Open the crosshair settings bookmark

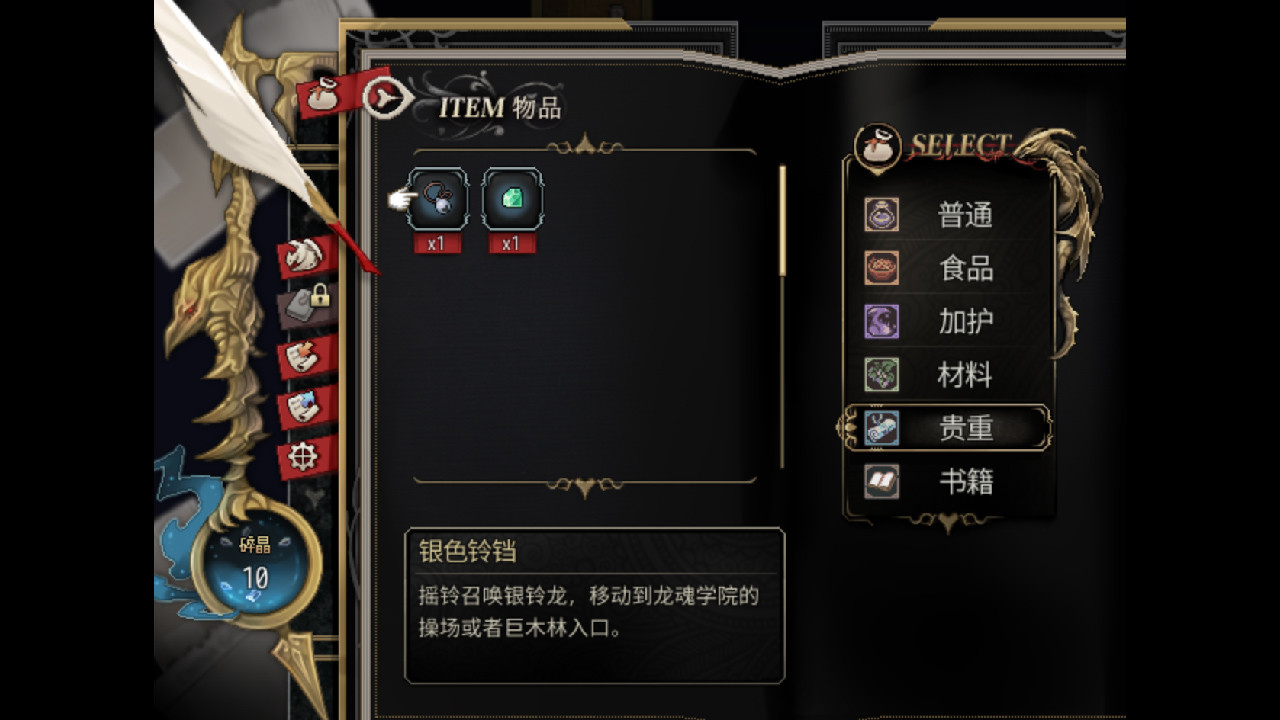tap(304, 457)
